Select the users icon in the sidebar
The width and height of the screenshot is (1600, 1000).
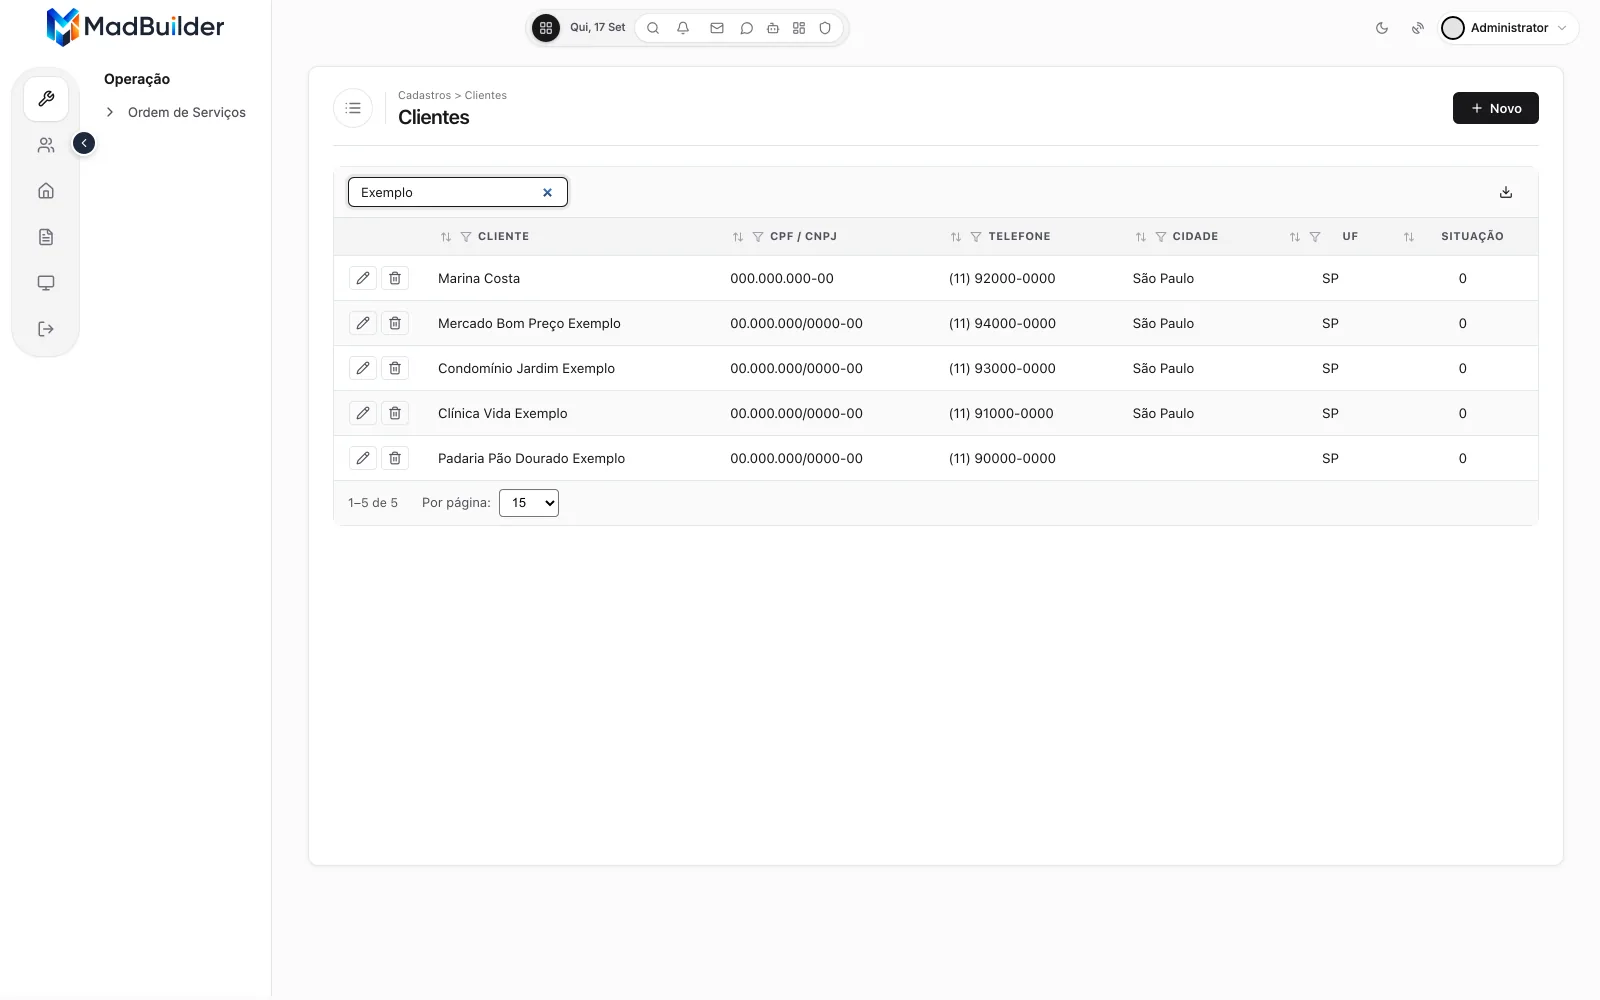click(46, 145)
